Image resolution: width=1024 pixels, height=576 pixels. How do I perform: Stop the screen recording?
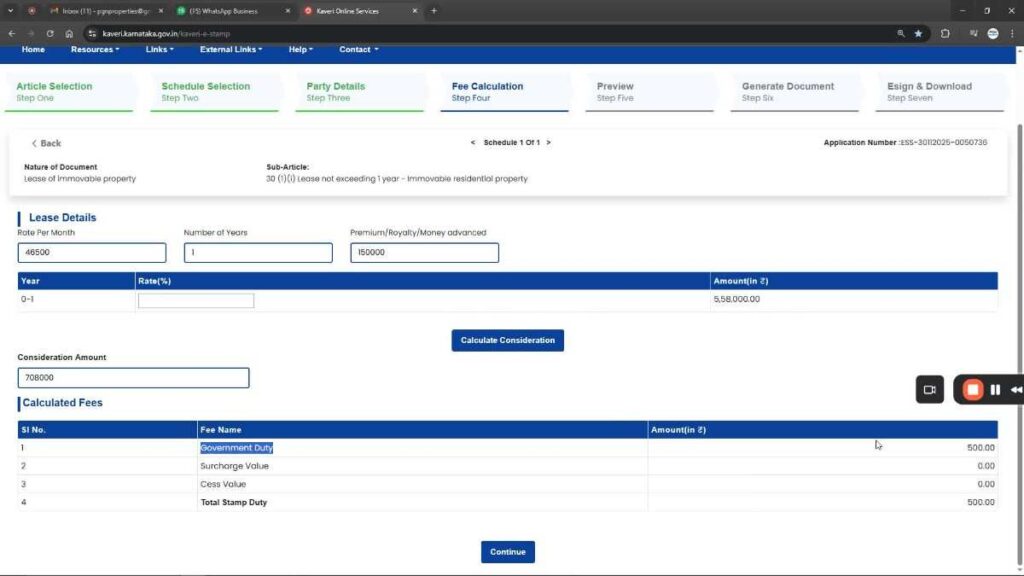pos(972,390)
